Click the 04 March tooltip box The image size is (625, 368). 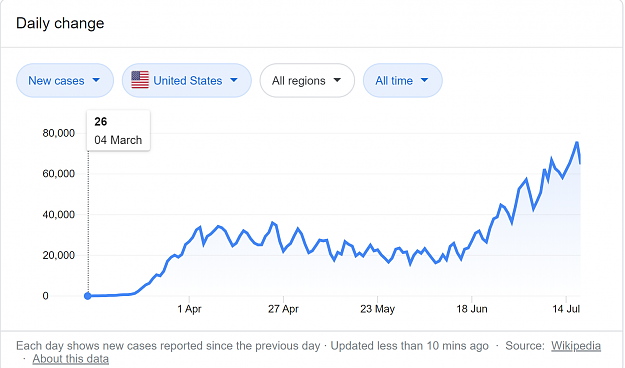pyautogui.click(x=118, y=130)
